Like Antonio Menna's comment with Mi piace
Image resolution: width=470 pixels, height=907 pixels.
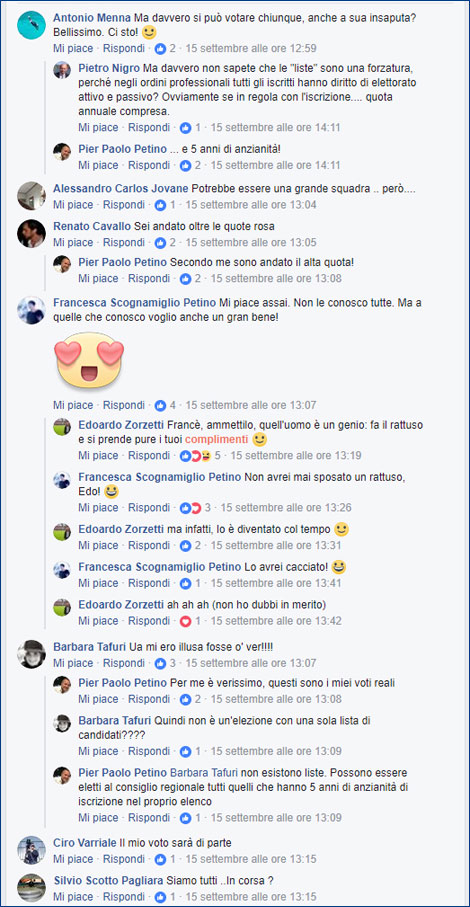73,49
